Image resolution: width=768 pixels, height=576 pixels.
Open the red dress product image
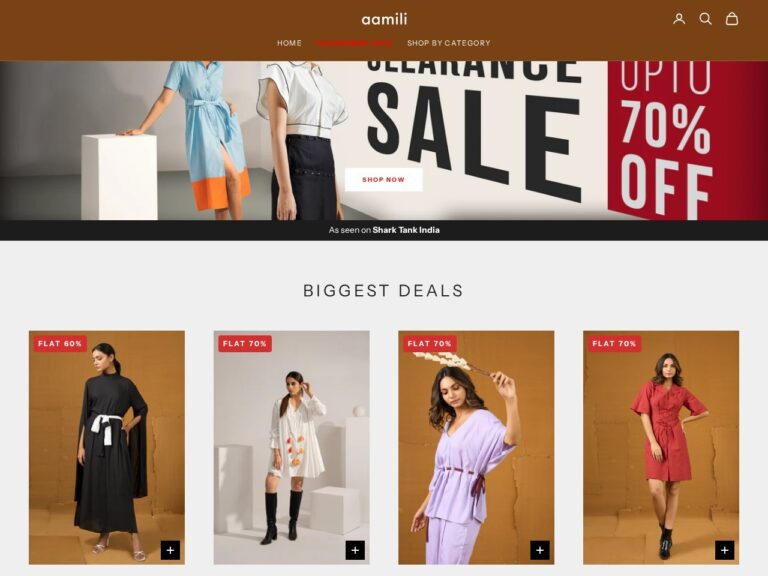point(661,447)
